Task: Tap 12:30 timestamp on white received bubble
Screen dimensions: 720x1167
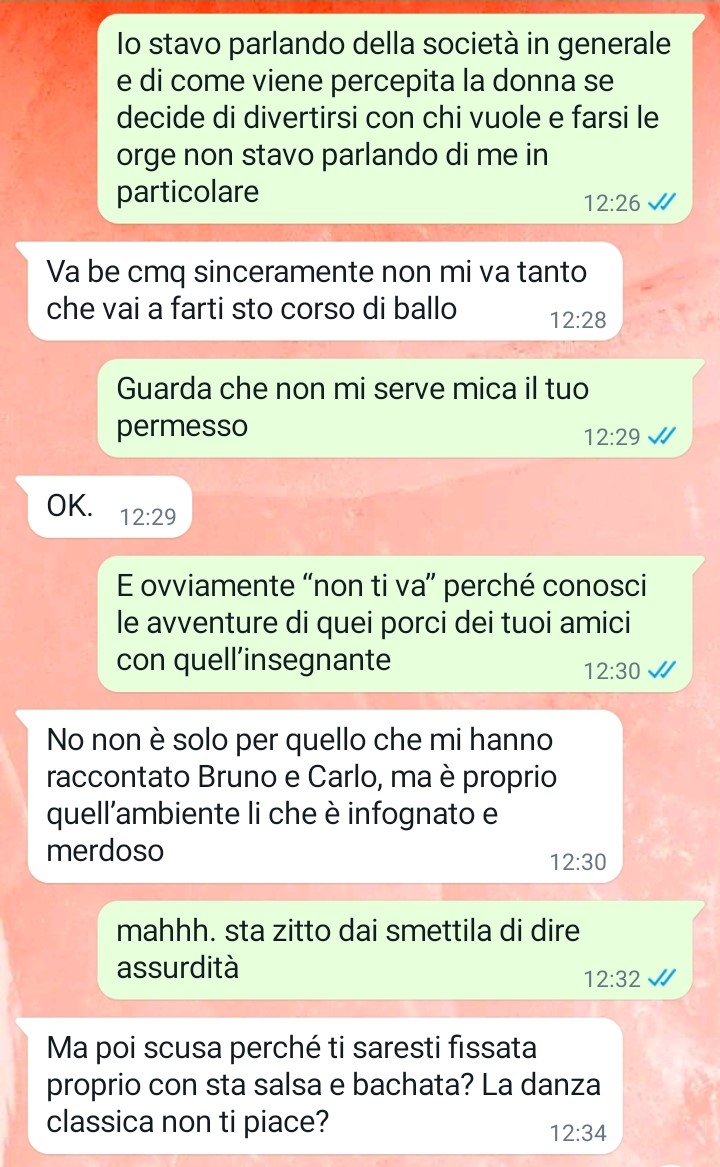Action: (578, 862)
